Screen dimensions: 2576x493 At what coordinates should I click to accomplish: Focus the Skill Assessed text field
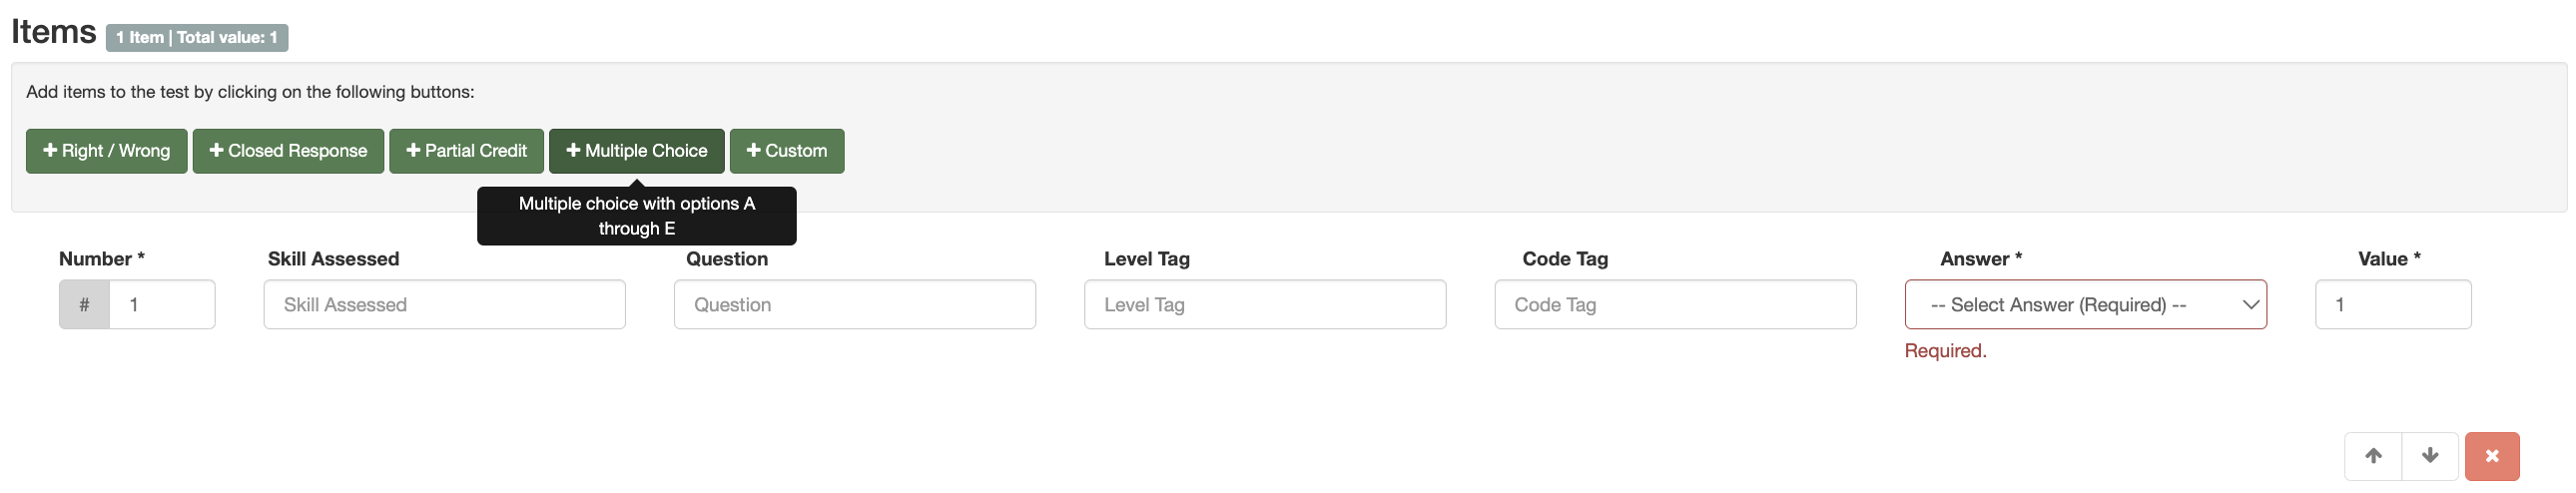coord(444,305)
